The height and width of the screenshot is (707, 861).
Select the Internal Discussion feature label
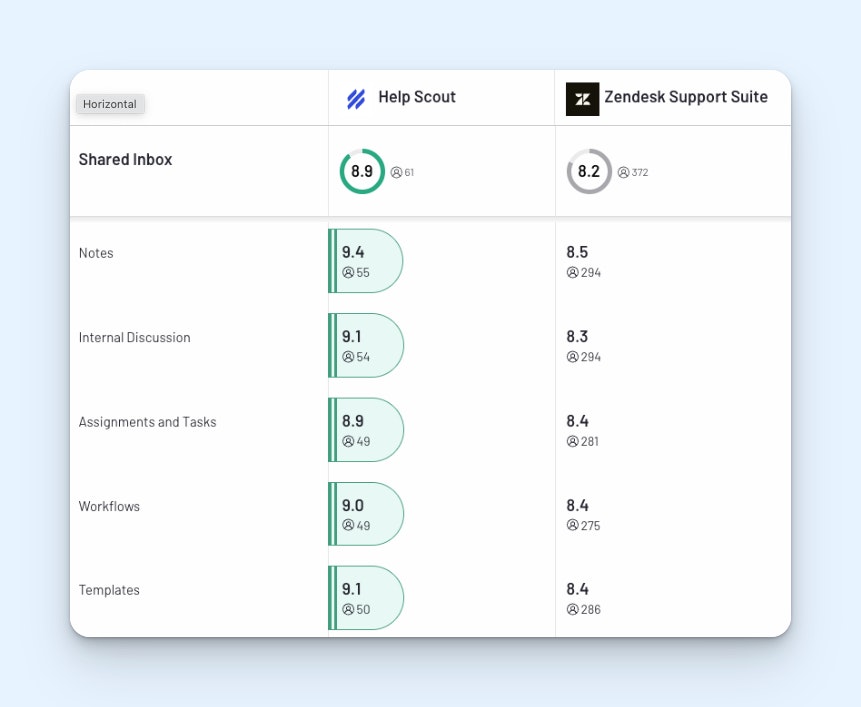[x=135, y=338]
